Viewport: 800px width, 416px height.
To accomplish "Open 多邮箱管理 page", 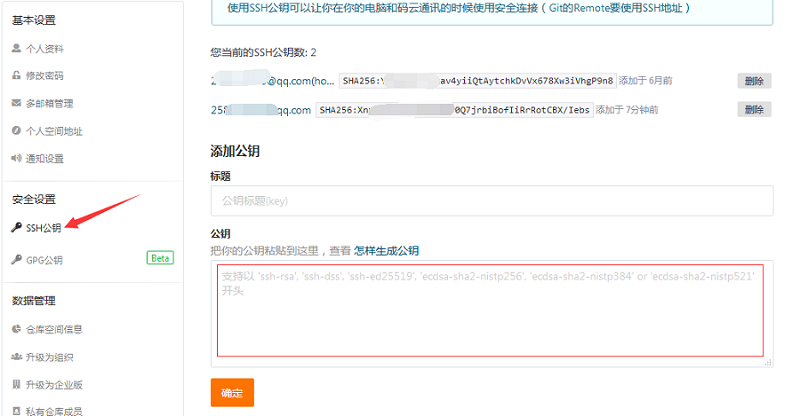I will click(x=49, y=103).
